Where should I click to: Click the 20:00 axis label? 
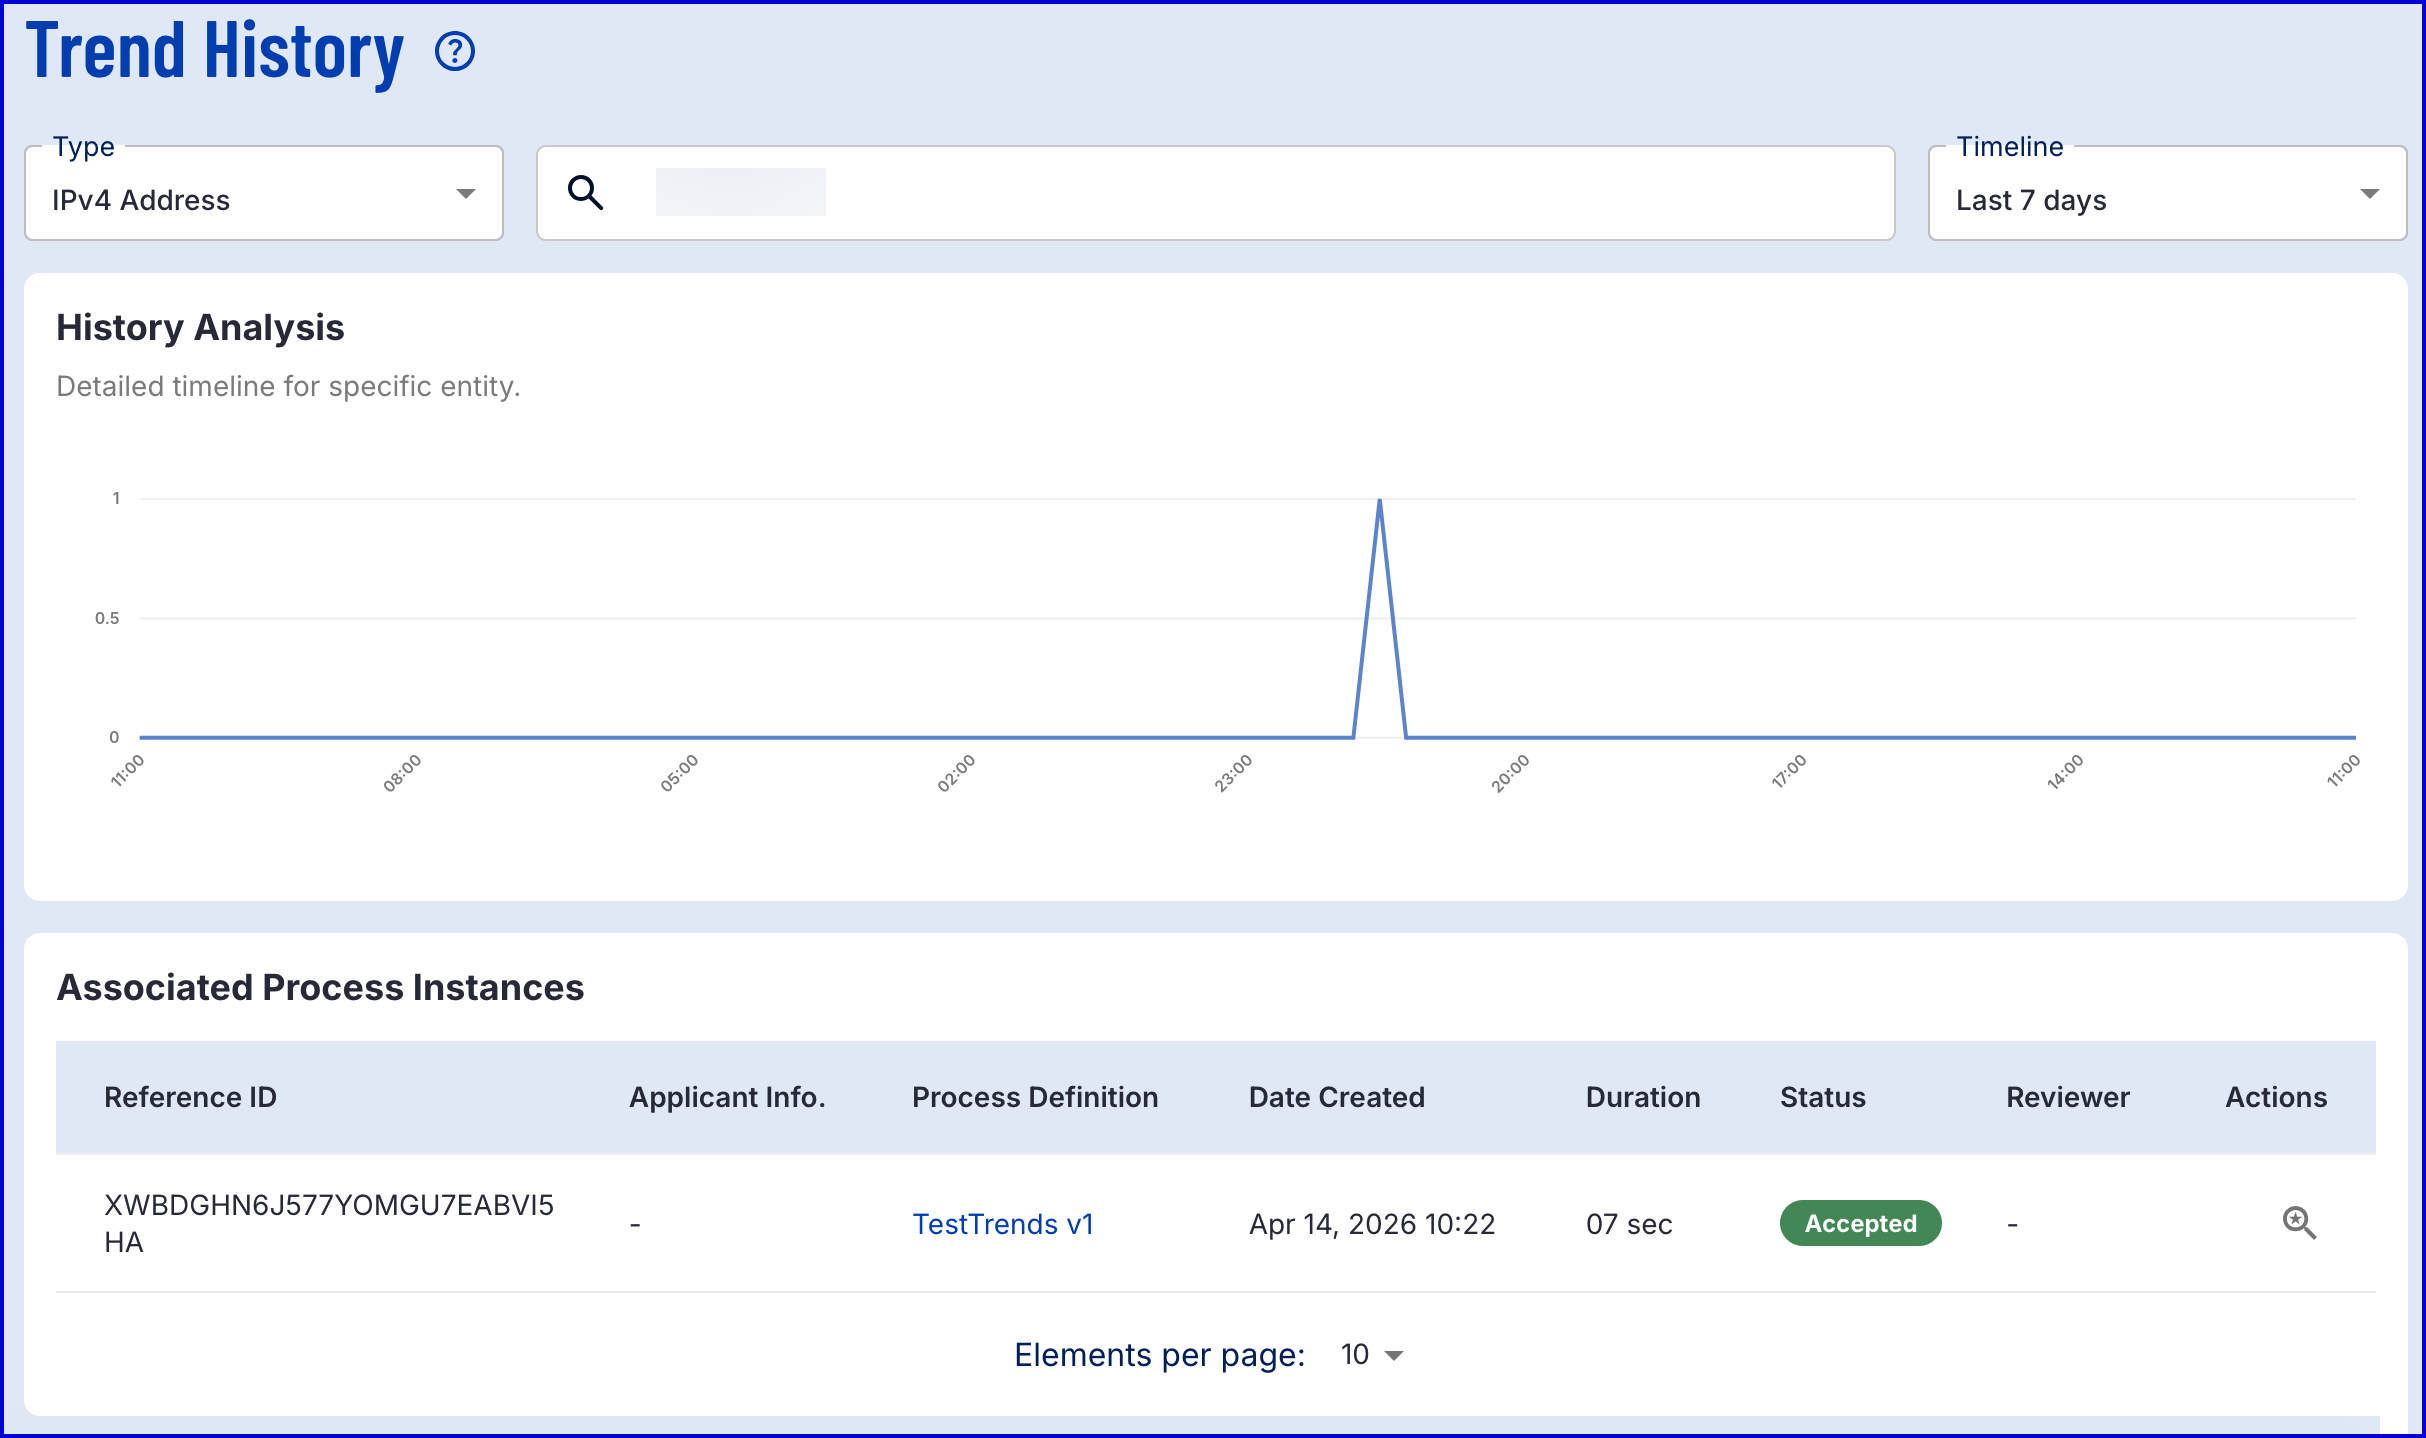point(1510,774)
